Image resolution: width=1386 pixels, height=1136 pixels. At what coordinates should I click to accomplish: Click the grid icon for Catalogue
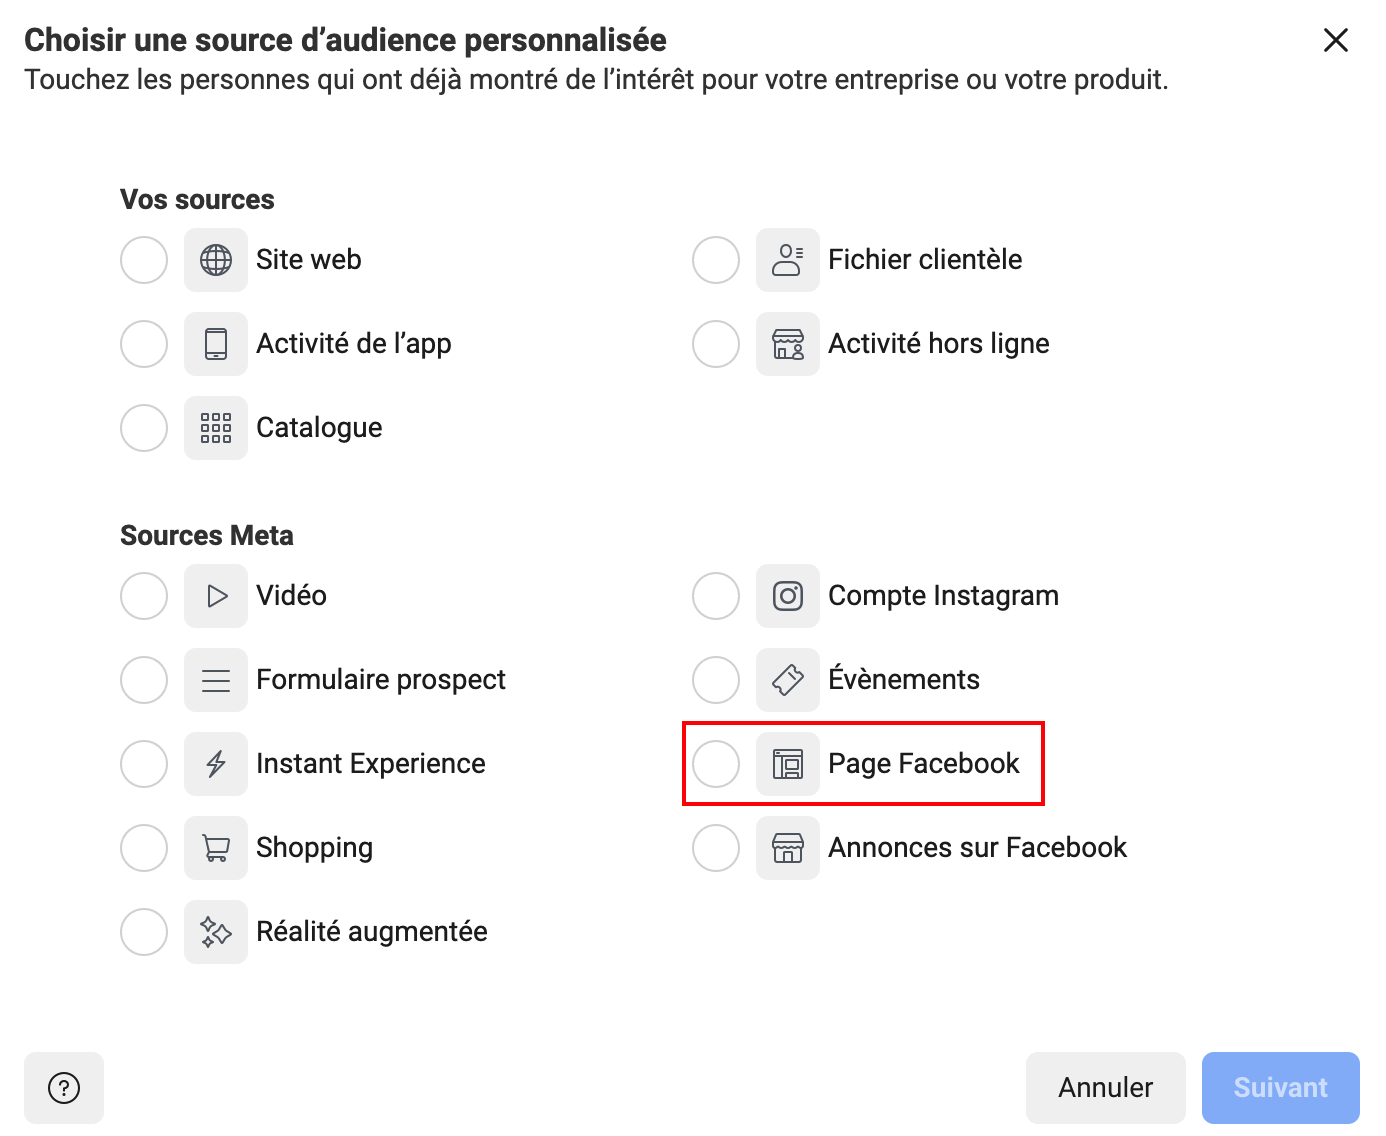point(216,428)
